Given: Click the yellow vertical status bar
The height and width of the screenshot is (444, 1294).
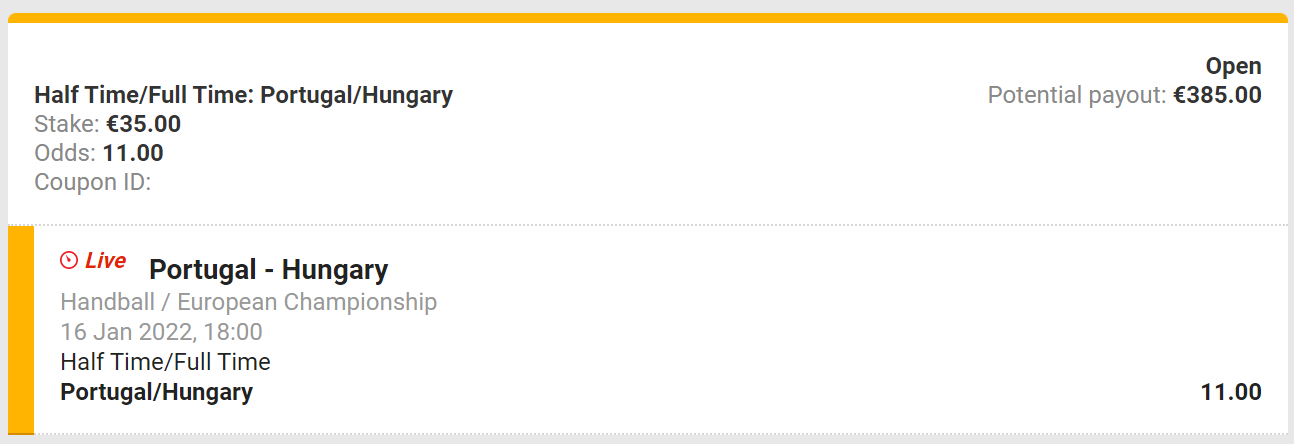Looking at the screenshot, I should [x=21, y=330].
